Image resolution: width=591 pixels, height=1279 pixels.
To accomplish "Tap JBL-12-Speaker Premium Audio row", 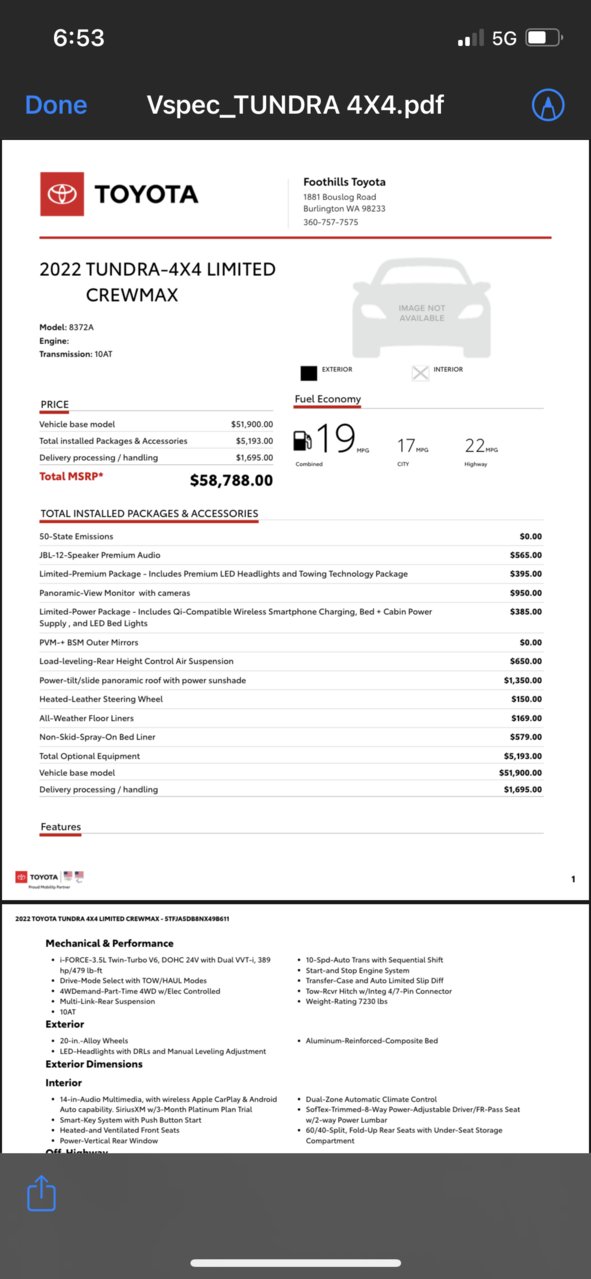I will 291,555.
